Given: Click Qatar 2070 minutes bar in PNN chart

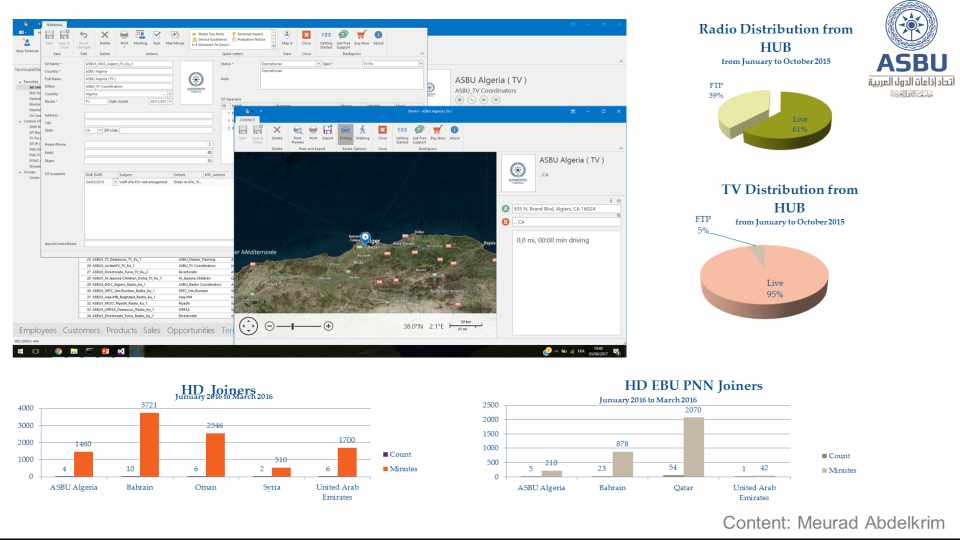Looking at the screenshot, I should point(693,447).
